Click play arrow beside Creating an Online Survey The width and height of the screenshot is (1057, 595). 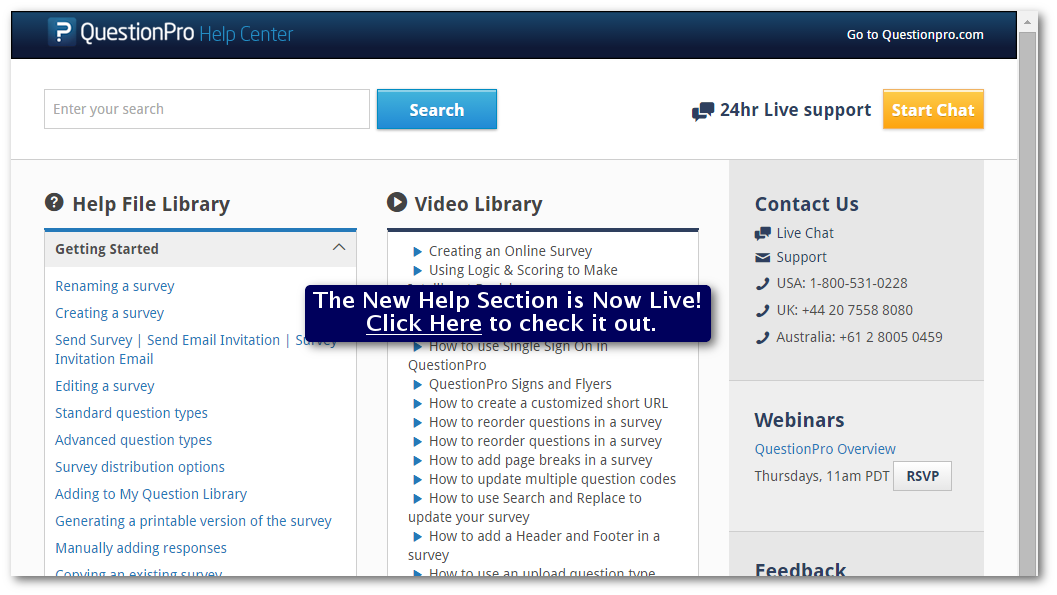(417, 252)
